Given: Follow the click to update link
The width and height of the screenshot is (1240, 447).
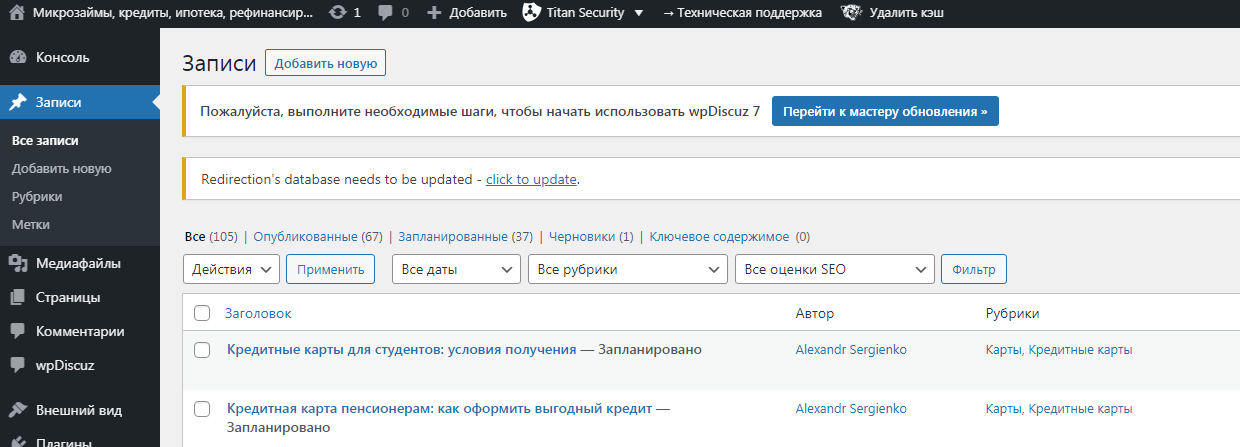Looking at the screenshot, I should click(531, 179).
